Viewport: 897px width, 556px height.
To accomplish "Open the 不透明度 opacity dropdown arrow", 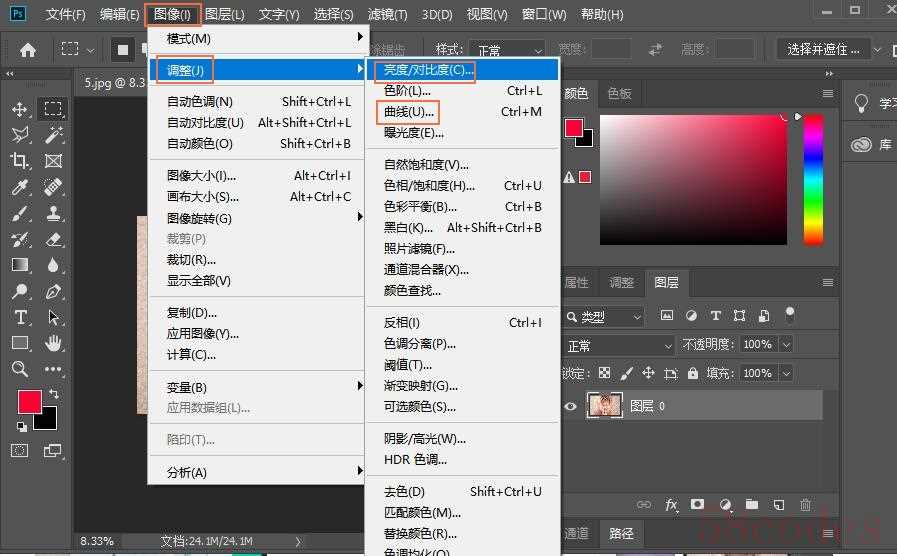I will 787,344.
